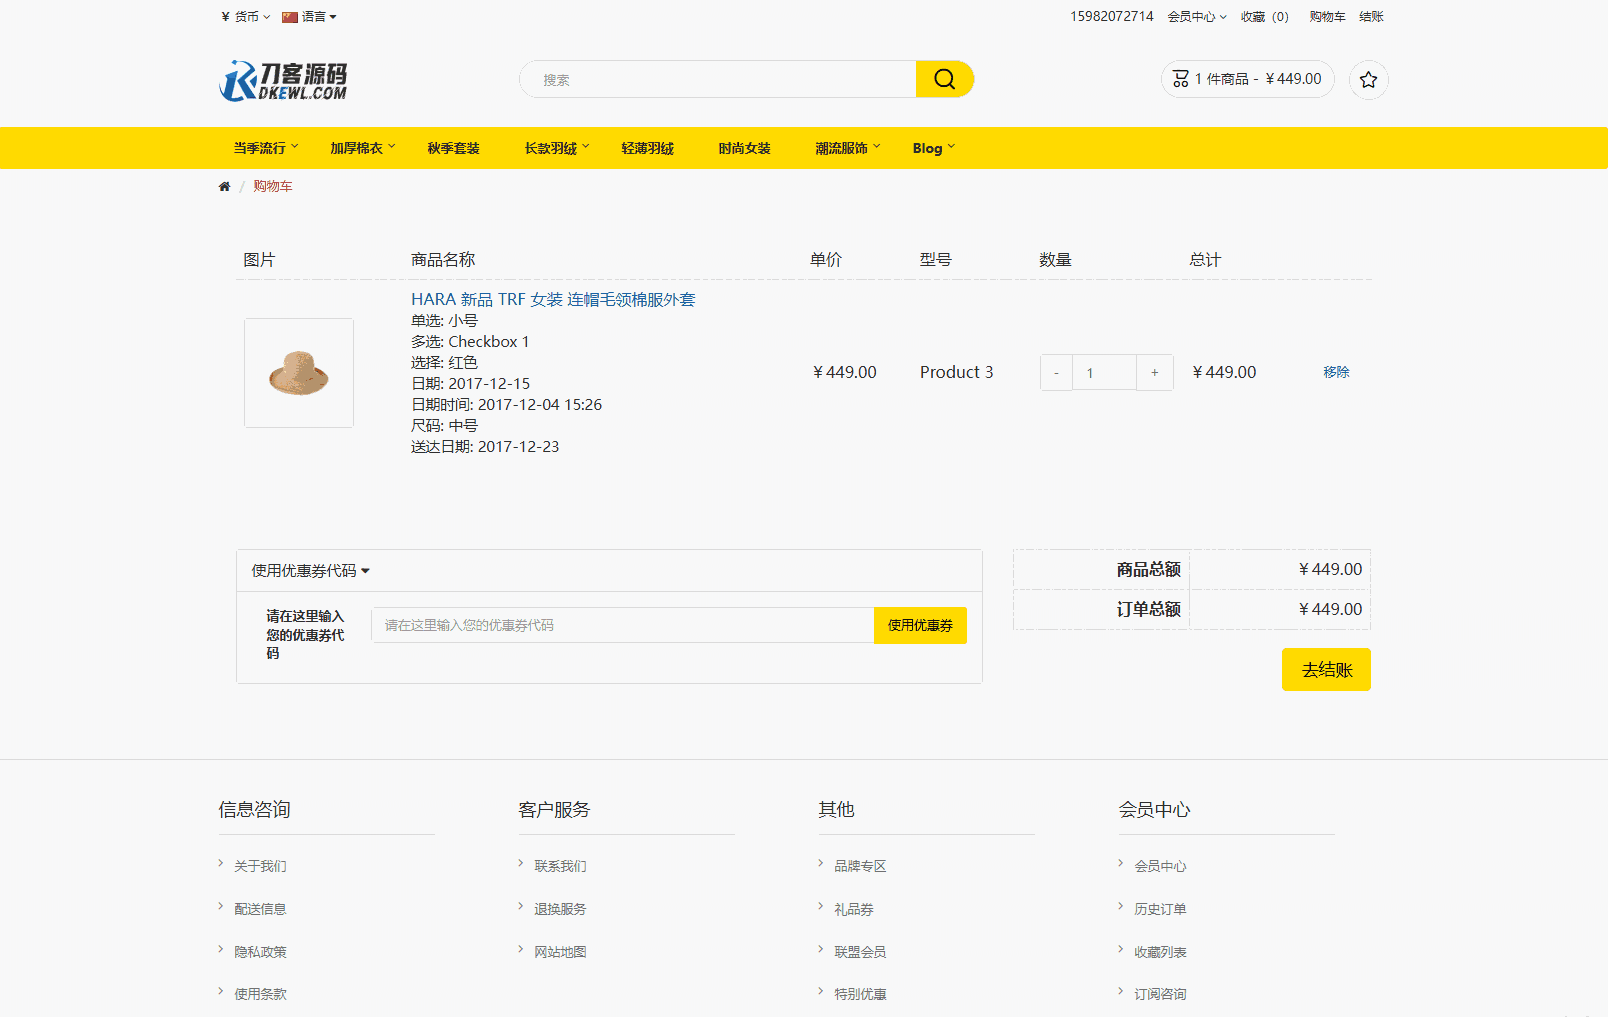Open 联系我们 footer link
The width and height of the screenshot is (1608, 1017).
[560, 866]
